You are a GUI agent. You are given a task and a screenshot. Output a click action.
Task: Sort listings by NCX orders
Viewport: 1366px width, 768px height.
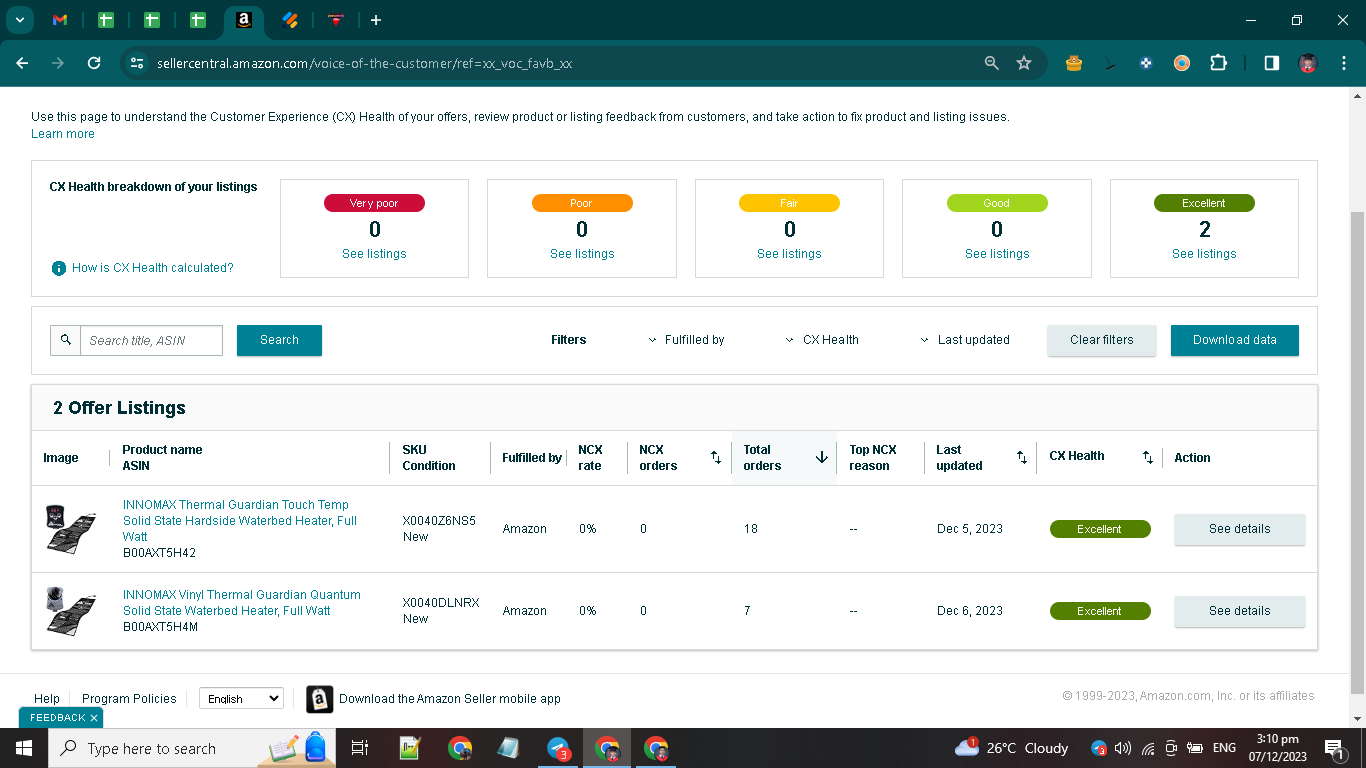click(716, 458)
